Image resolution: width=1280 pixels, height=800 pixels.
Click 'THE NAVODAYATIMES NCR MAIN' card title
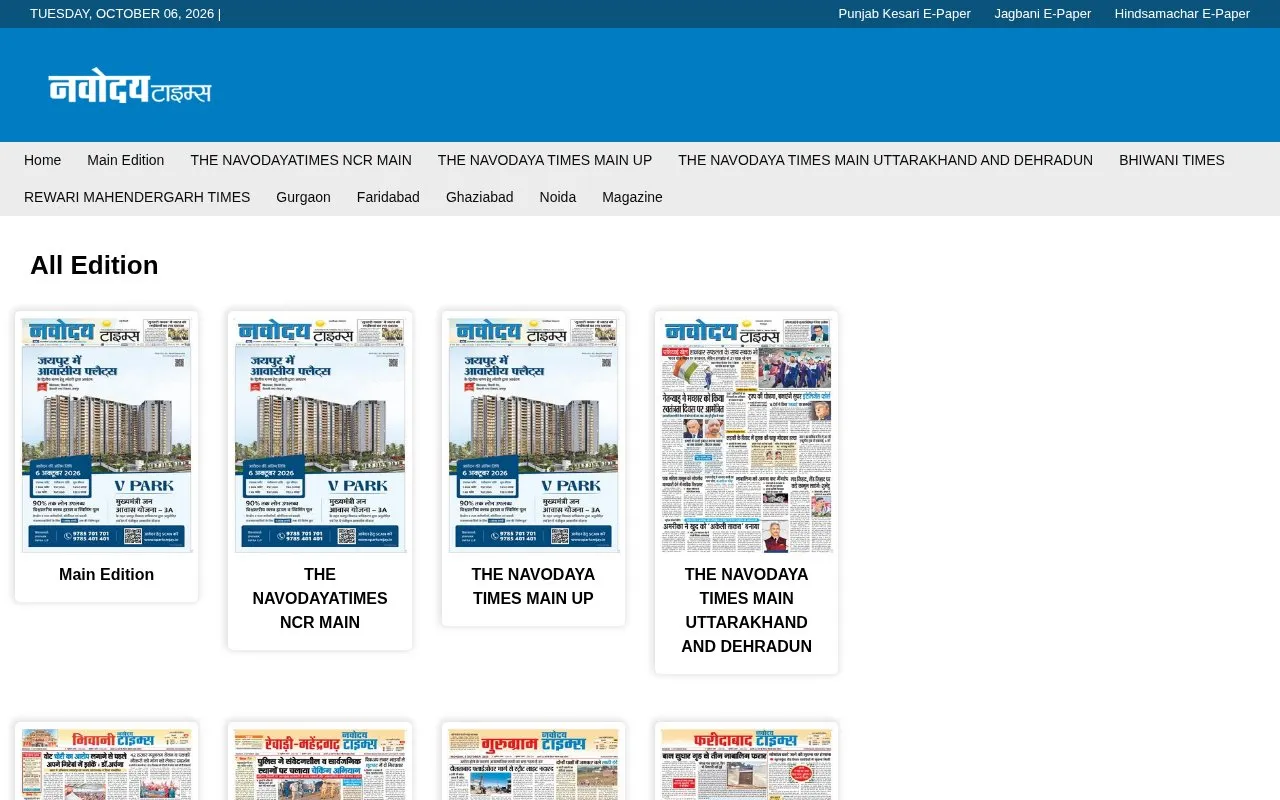(320, 599)
